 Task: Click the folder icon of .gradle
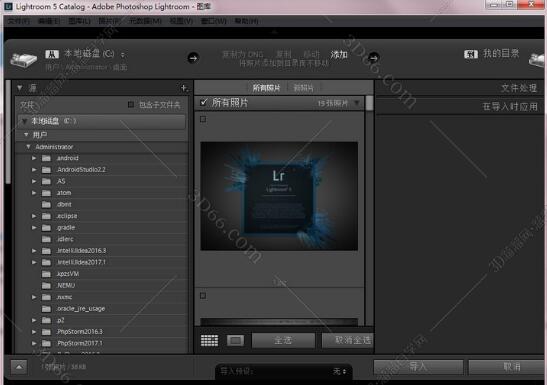[x=46, y=228]
